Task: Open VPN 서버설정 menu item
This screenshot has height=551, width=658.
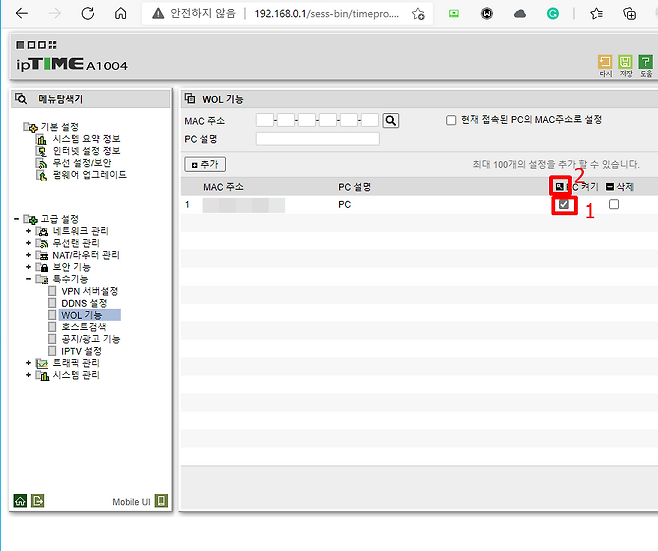Action: click(x=89, y=291)
